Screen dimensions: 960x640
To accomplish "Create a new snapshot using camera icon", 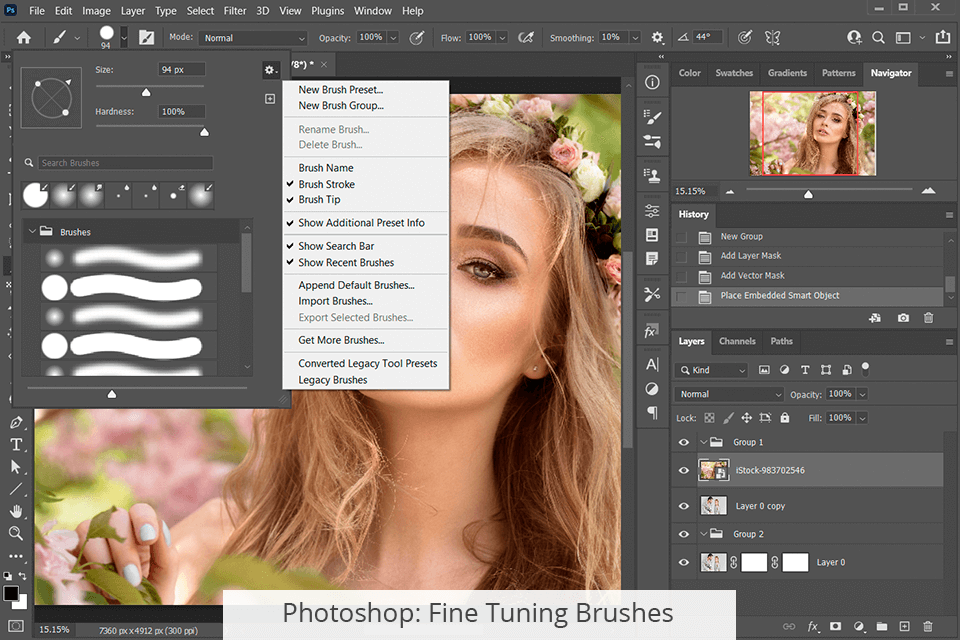I will pos(903,318).
